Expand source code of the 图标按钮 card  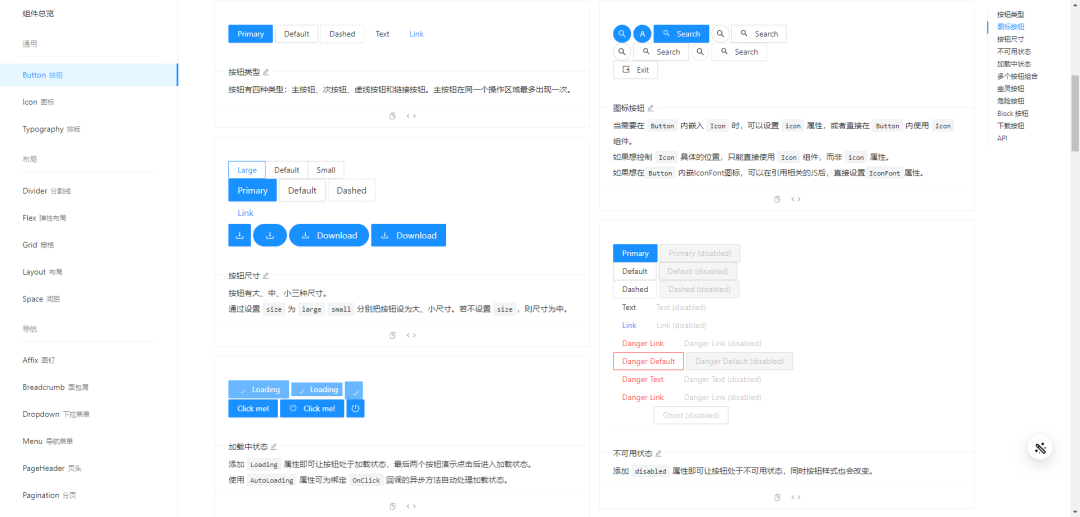tap(796, 199)
